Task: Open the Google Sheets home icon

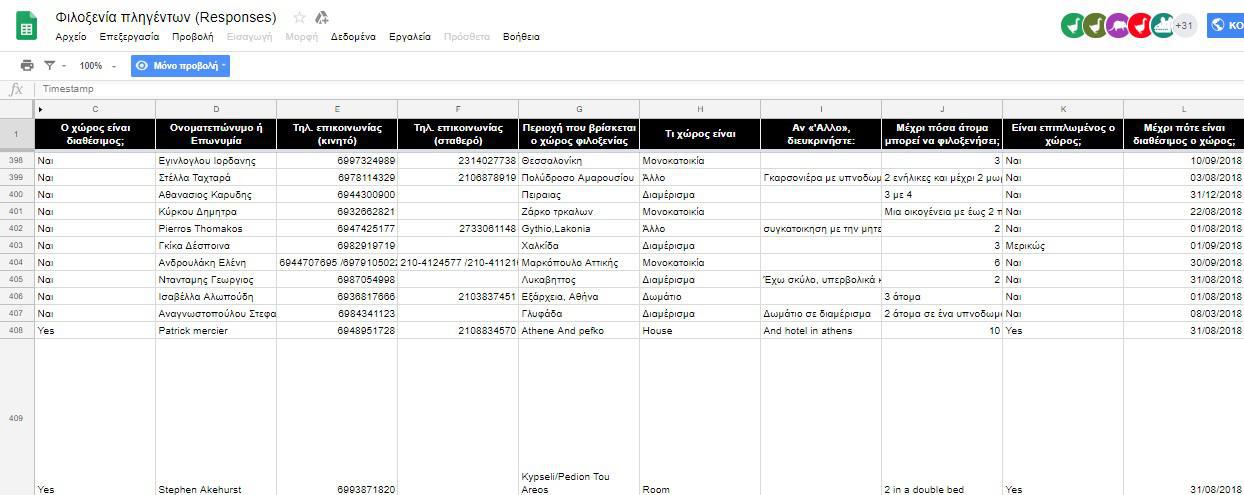Action: [x=27, y=26]
